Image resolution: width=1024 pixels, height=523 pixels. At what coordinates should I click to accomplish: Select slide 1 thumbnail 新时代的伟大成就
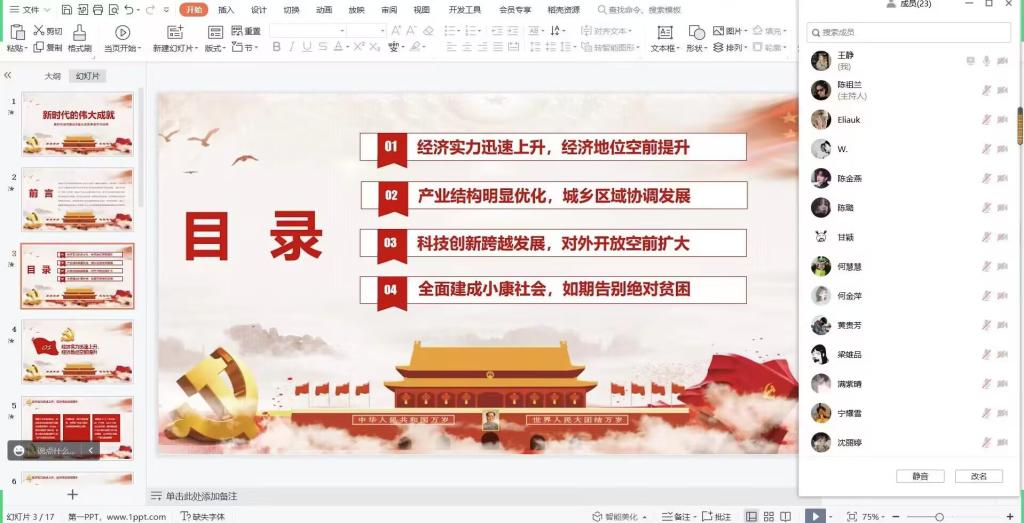tap(78, 123)
